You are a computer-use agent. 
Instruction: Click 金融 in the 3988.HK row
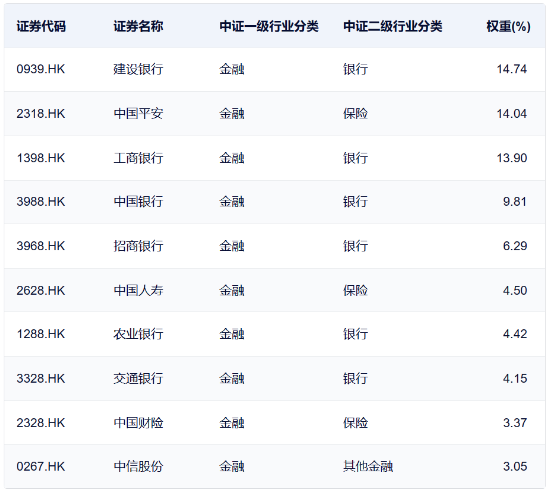point(232,202)
